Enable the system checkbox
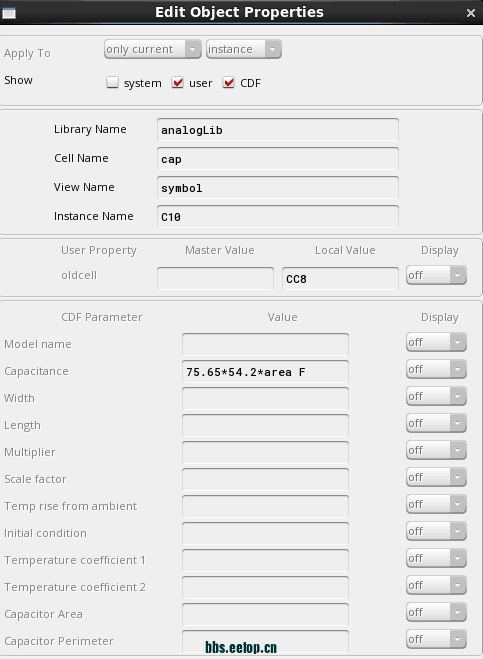 pyautogui.click(x=112, y=82)
